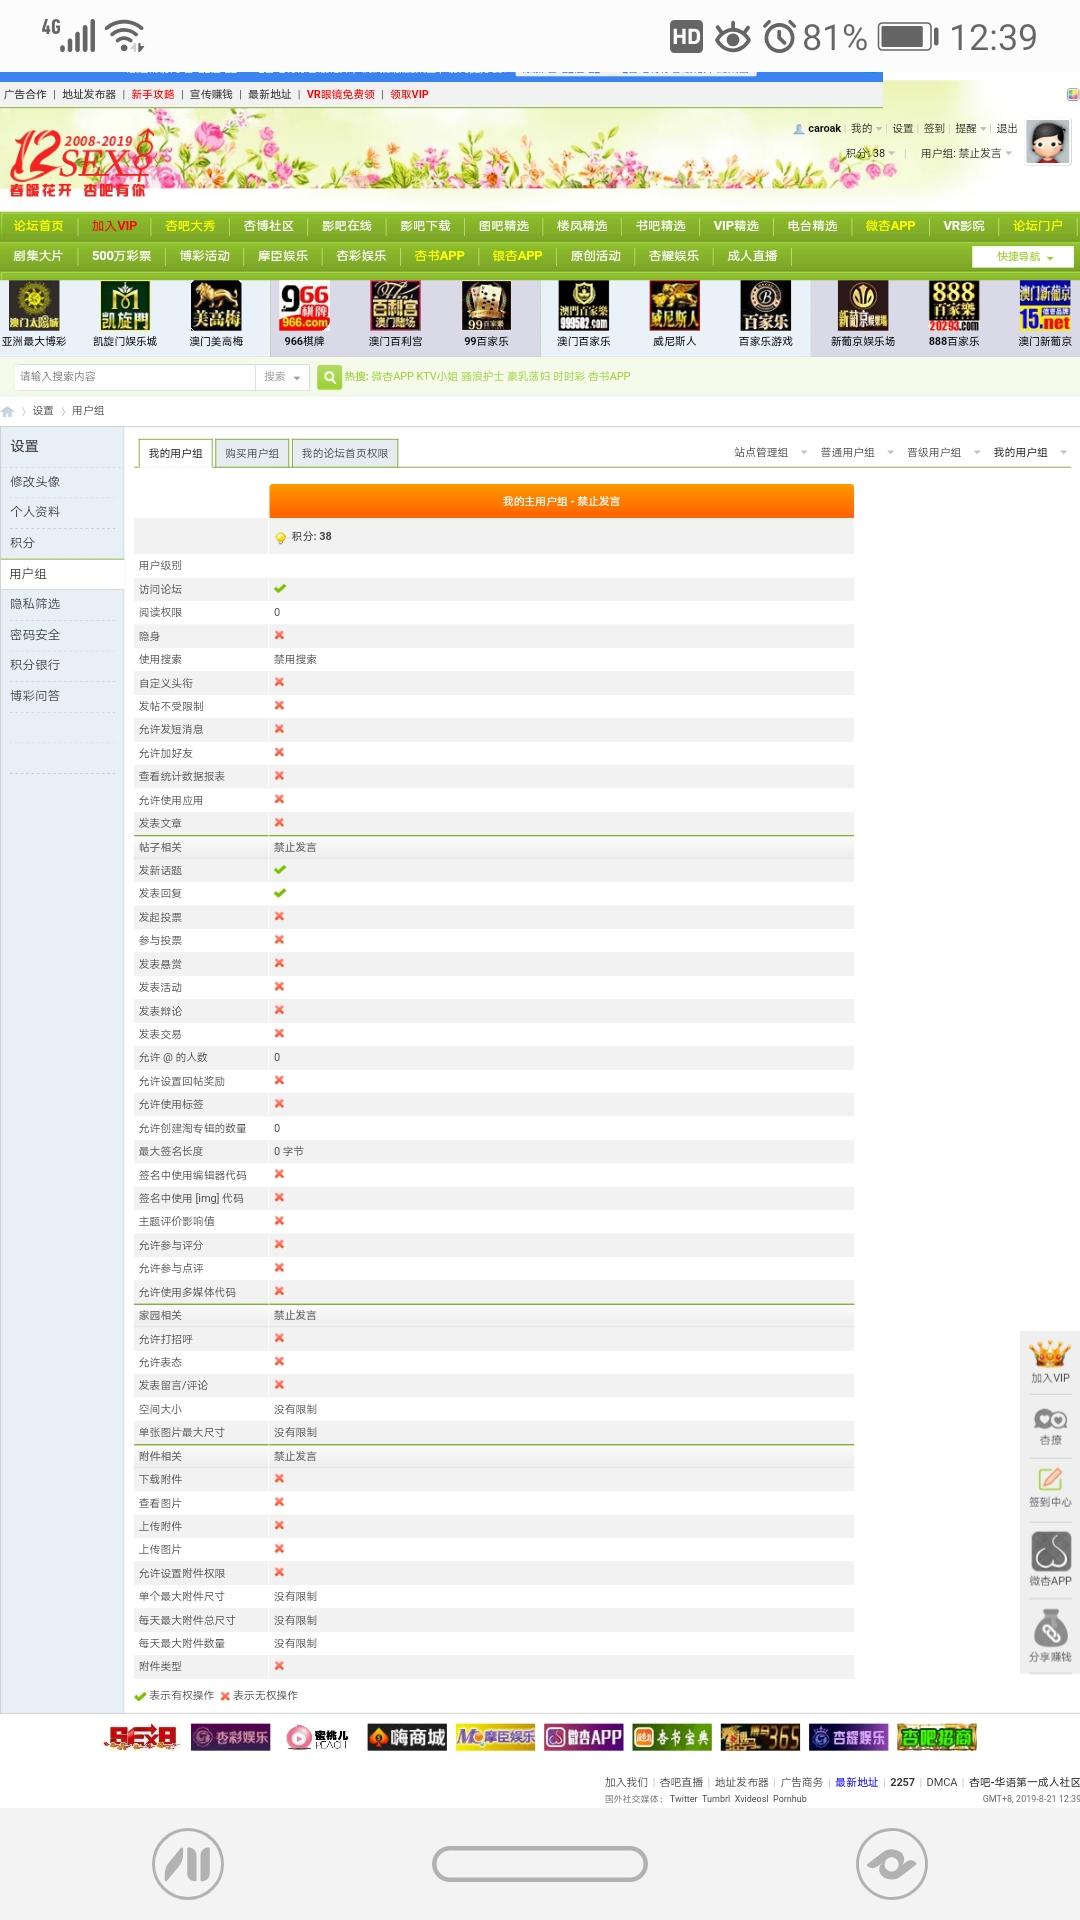
Task: Expand the 提醒 notifications menu
Action: tap(970, 129)
